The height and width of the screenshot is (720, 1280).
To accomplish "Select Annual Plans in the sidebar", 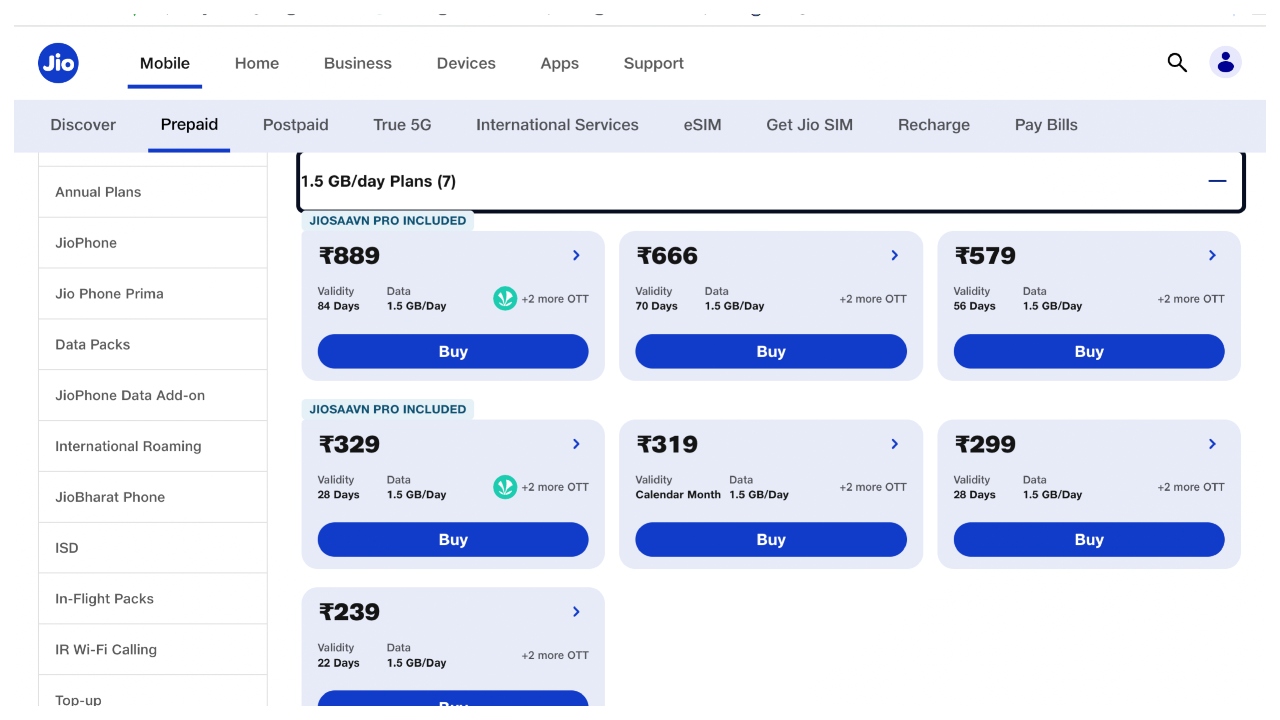I will pos(98,192).
